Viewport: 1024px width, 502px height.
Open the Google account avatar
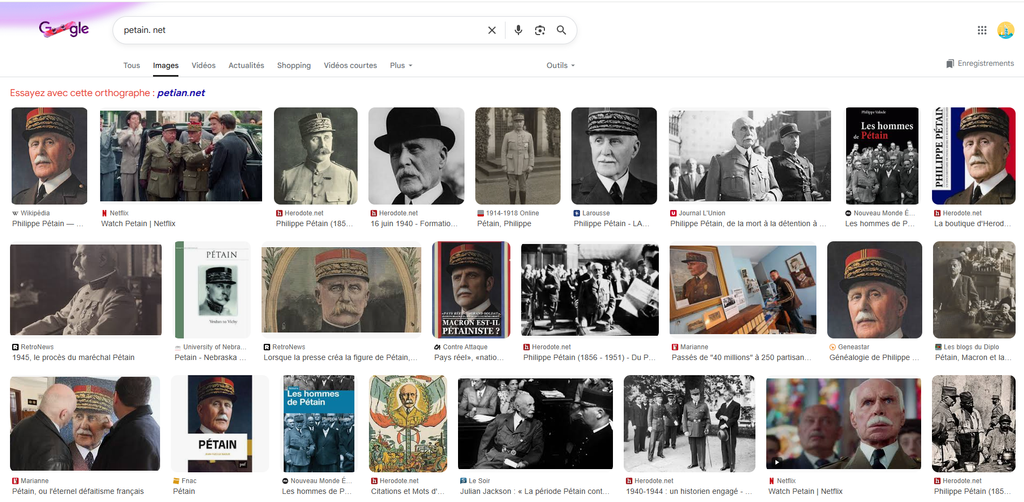pos(1005,31)
